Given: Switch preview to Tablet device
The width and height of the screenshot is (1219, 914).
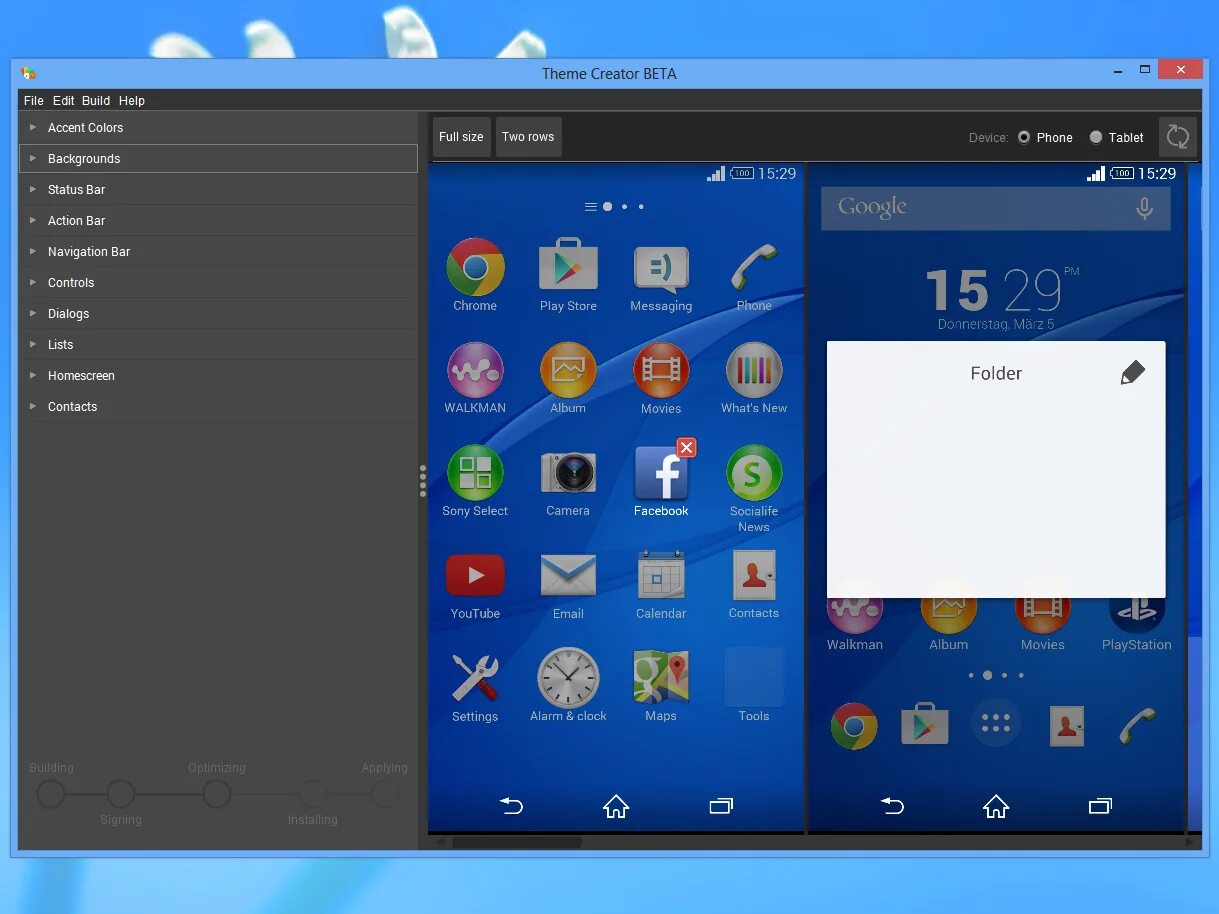Looking at the screenshot, I should [1095, 137].
